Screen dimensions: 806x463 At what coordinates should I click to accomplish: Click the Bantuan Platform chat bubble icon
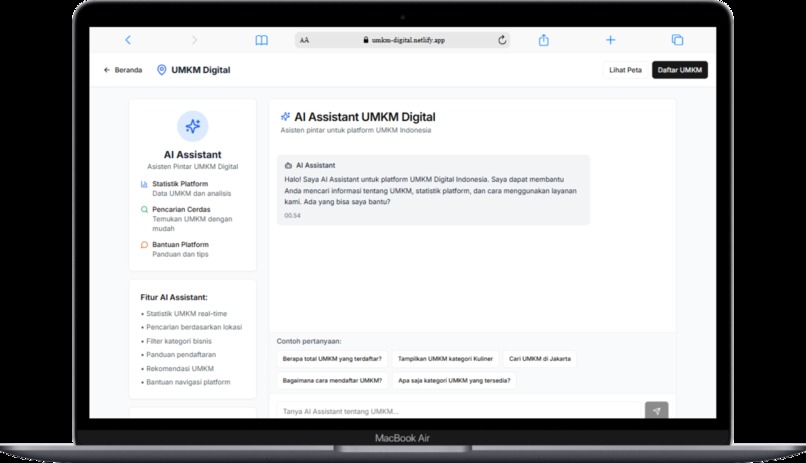point(144,245)
